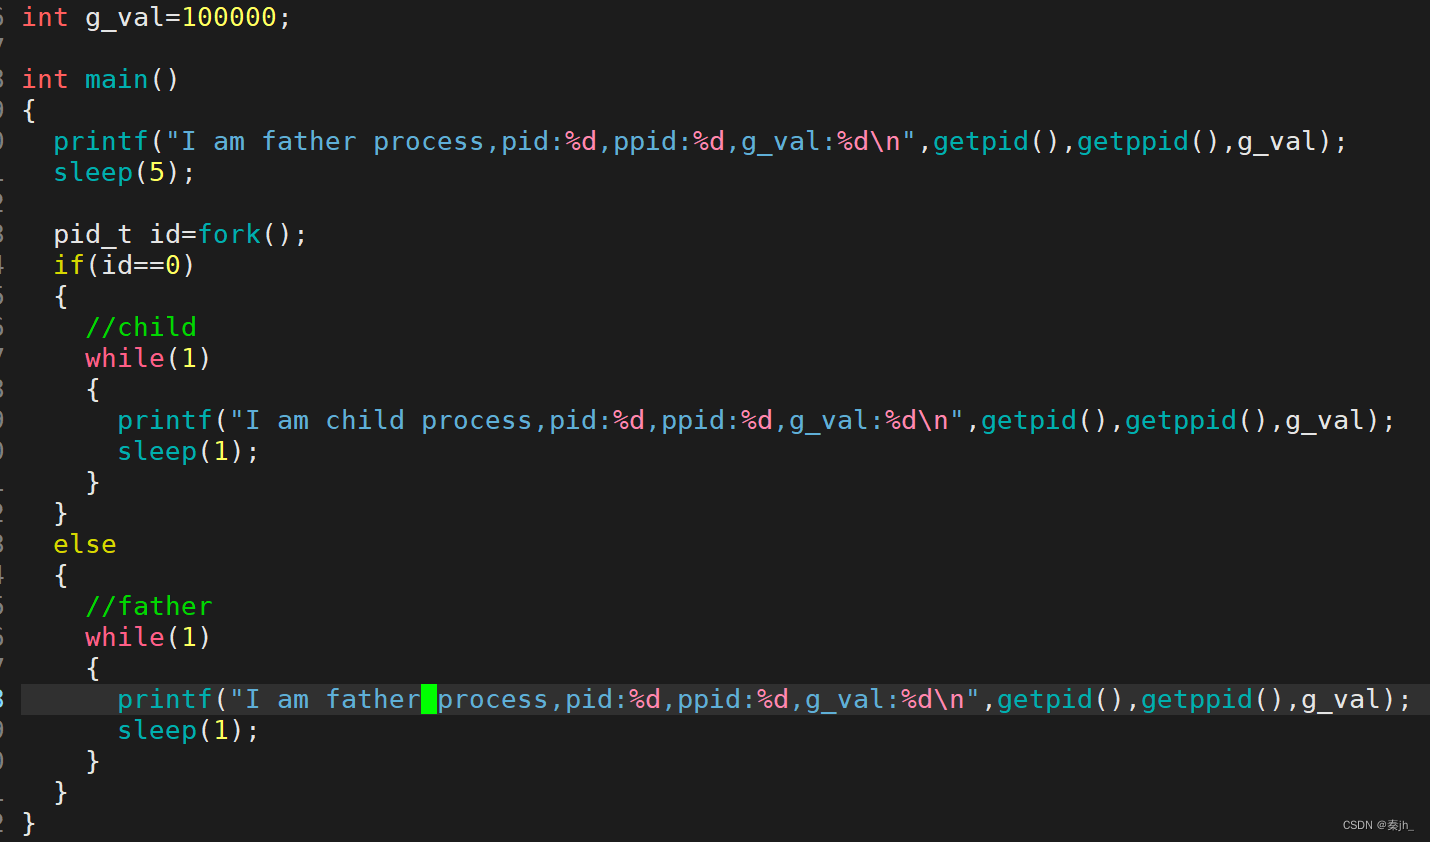Screen dimensions: 1430x842
Task: Click the //father comment
Action: click(x=149, y=606)
